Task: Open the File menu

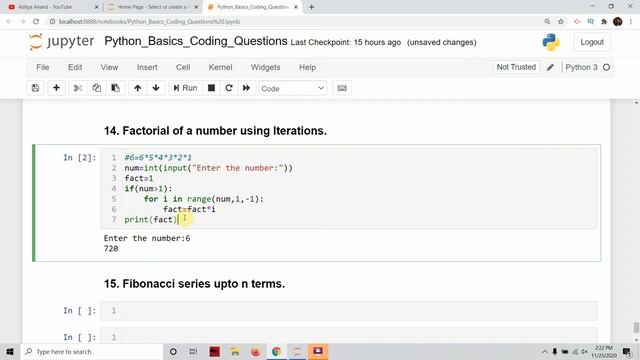Action: (x=42, y=67)
